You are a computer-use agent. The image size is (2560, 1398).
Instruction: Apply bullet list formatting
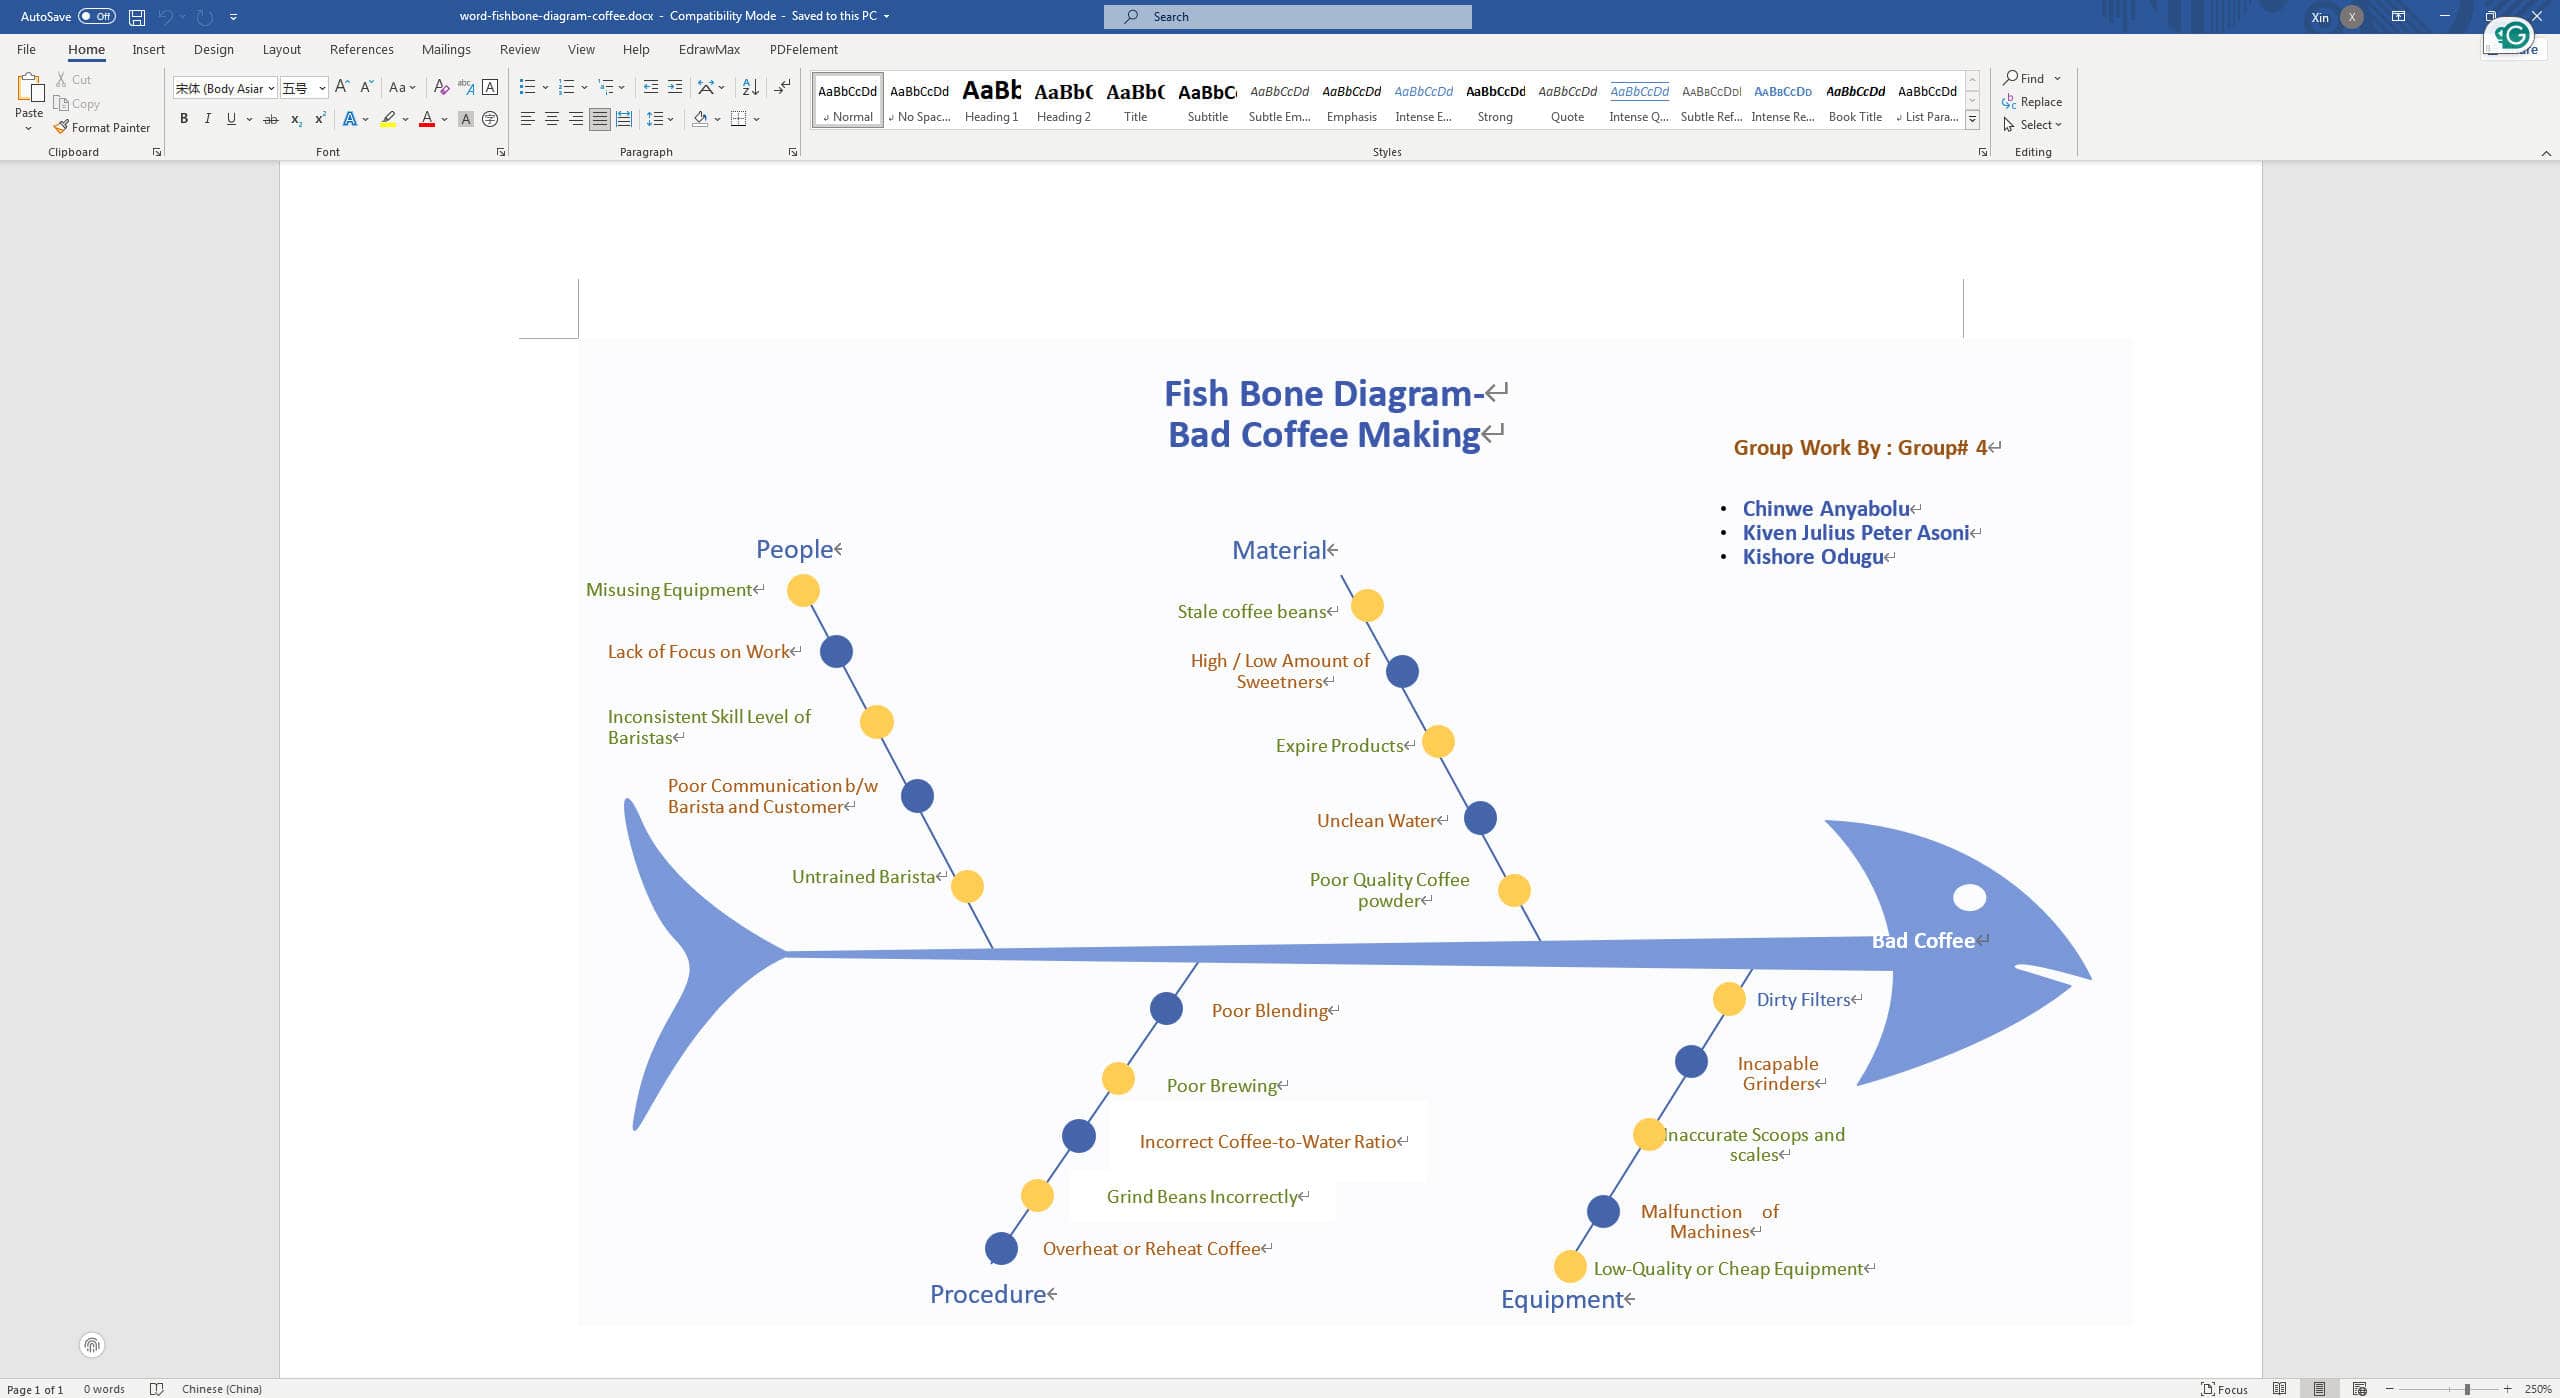[527, 87]
